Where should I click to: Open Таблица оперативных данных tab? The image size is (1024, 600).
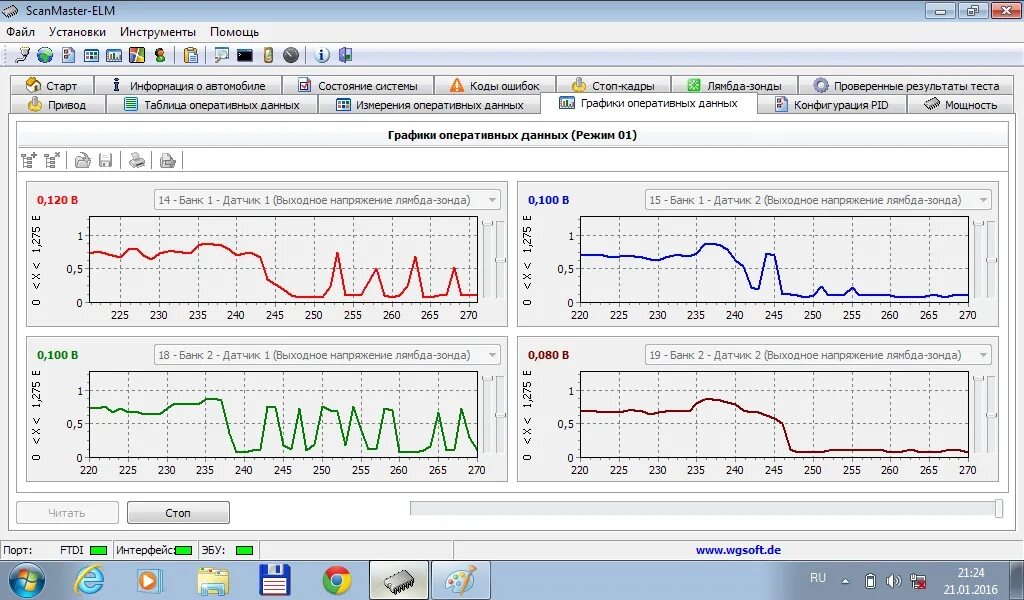[x=212, y=104]
